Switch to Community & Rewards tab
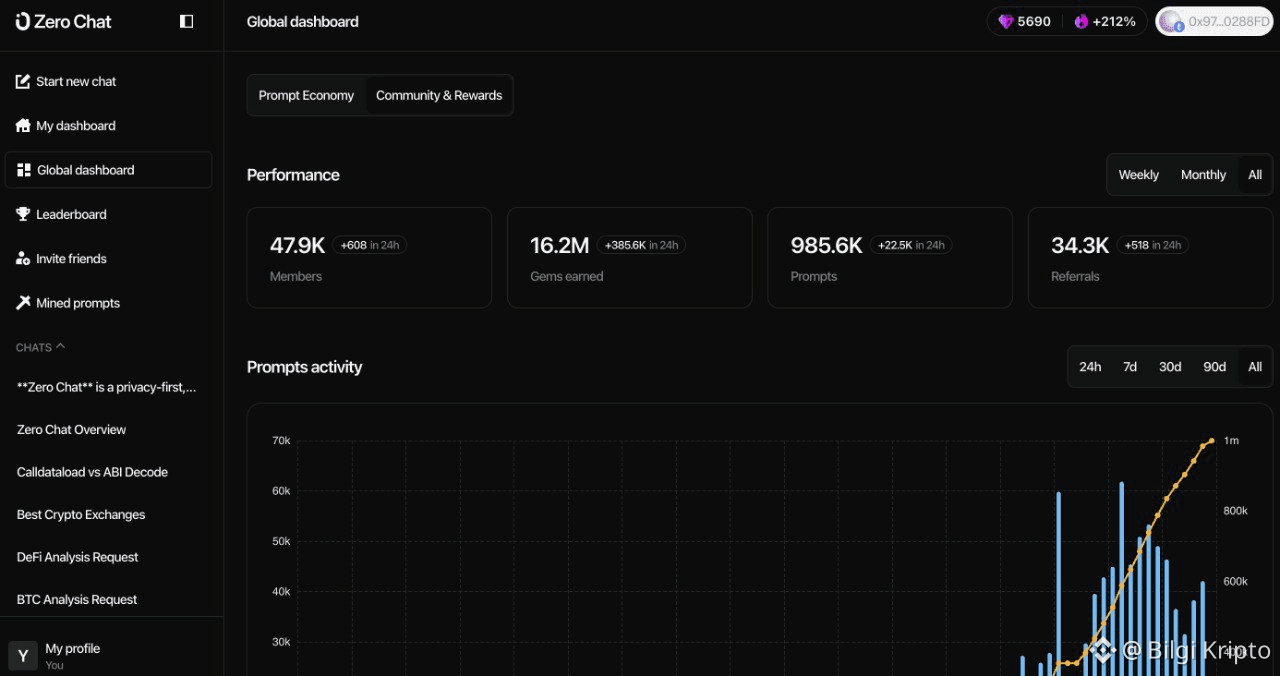Screen dimensions: 1280x676 (x=439, y=96)
